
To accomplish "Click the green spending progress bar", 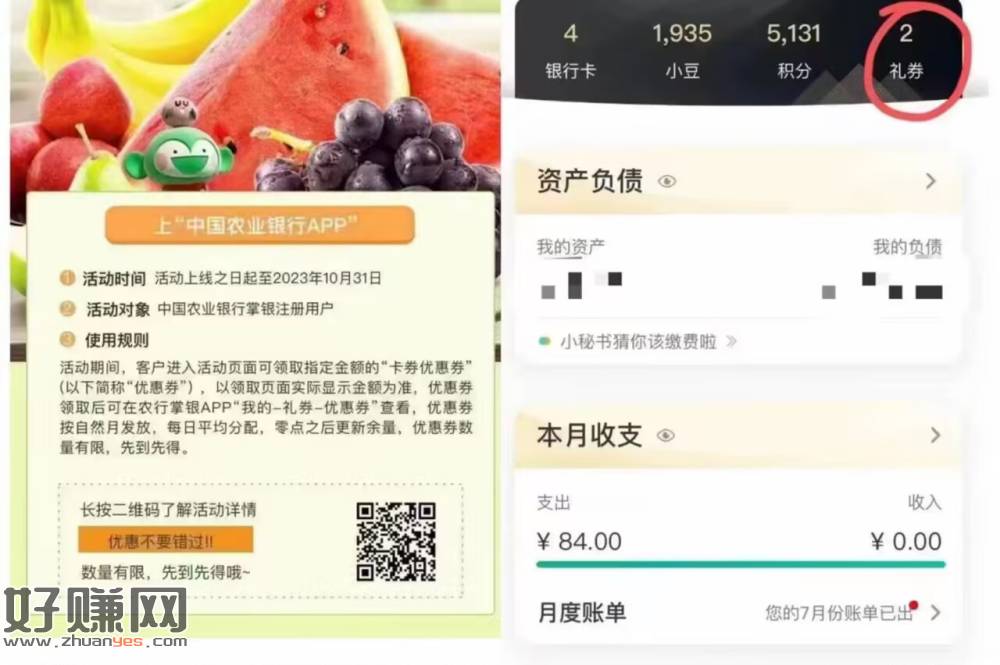I will click(740, 564).
